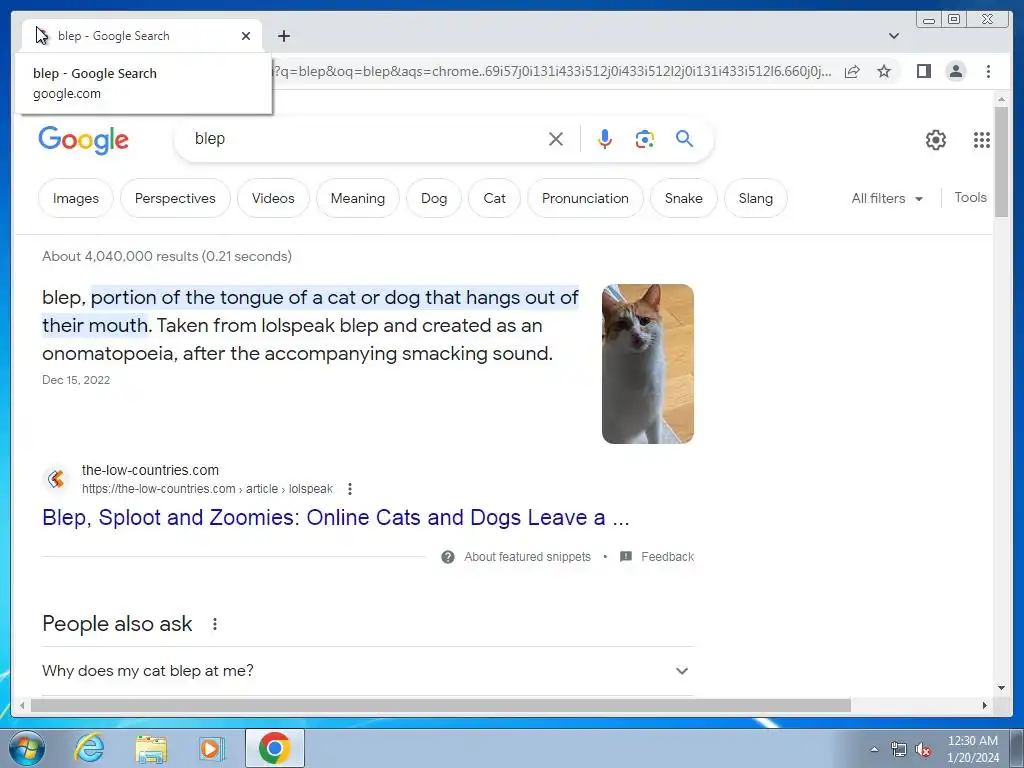Open Chrome side panel

pyautogui.click(x=923, y=71)
